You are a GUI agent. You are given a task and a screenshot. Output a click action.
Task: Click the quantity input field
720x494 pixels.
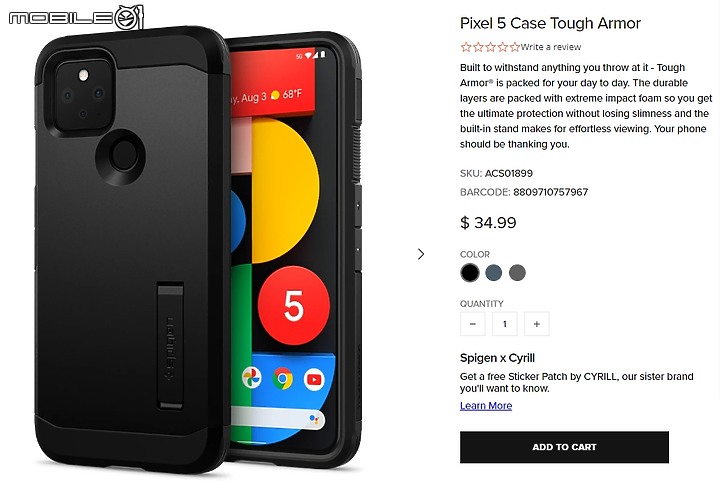coord(505,324)
